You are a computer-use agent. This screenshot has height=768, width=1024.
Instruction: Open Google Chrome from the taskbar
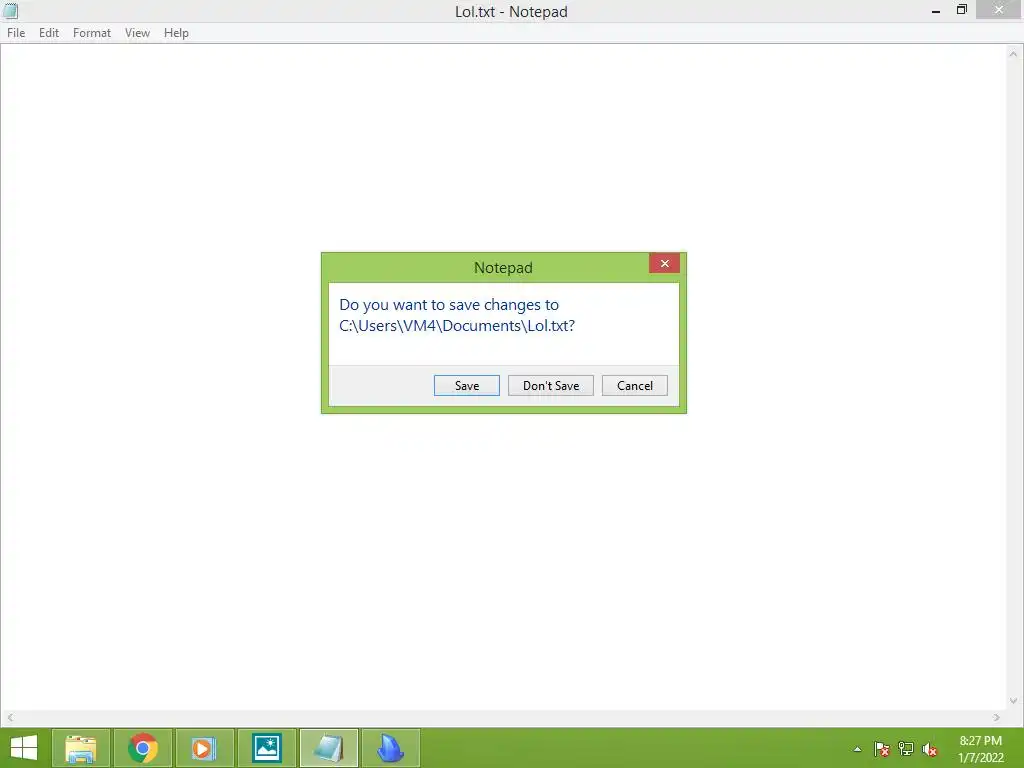click(143, 748)
